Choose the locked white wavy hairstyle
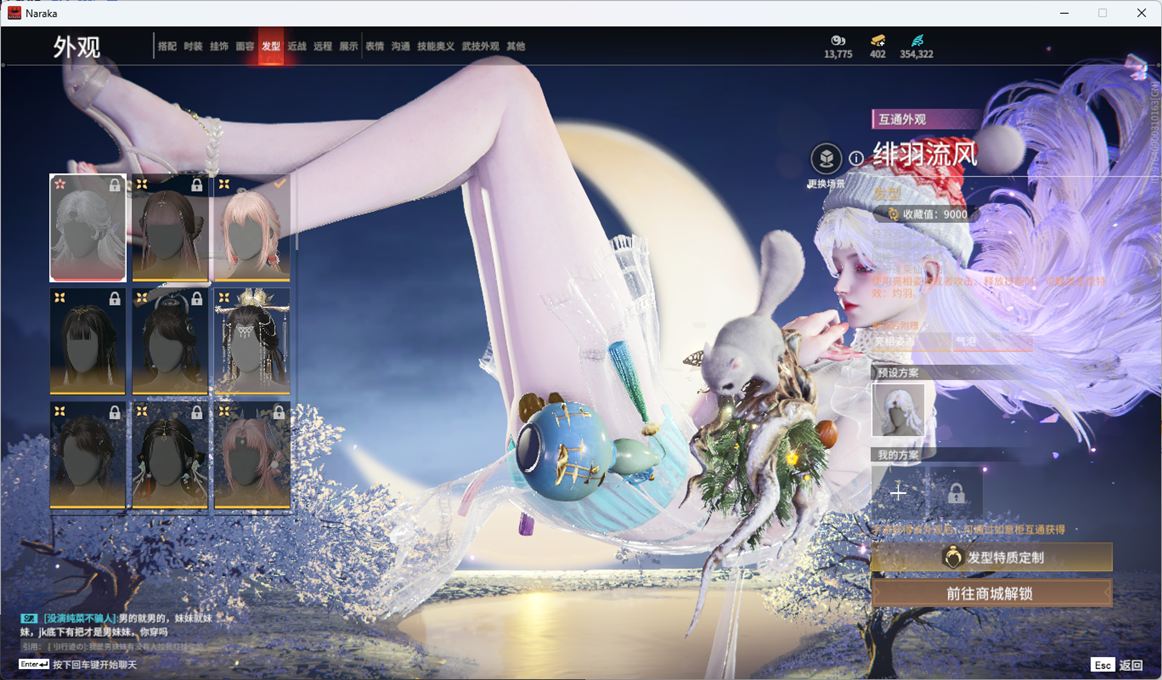1162x680 pixels. point(88,228)
